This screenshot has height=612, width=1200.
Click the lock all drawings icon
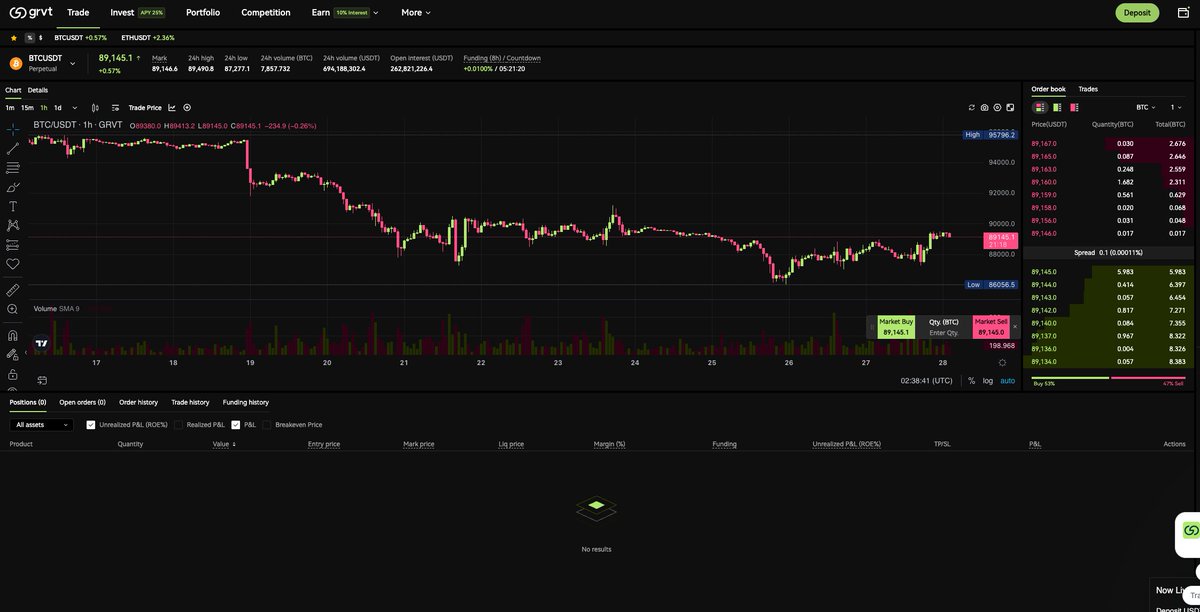pyautogui.click(x=13, y=374)
